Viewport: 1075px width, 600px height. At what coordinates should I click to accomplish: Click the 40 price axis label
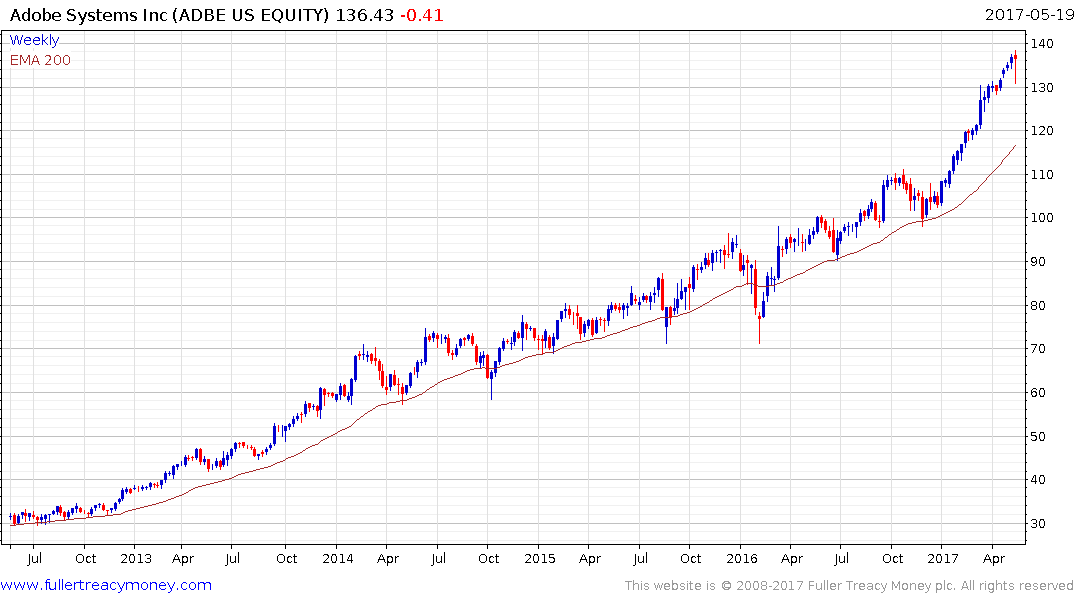[x=1038, y=479]
